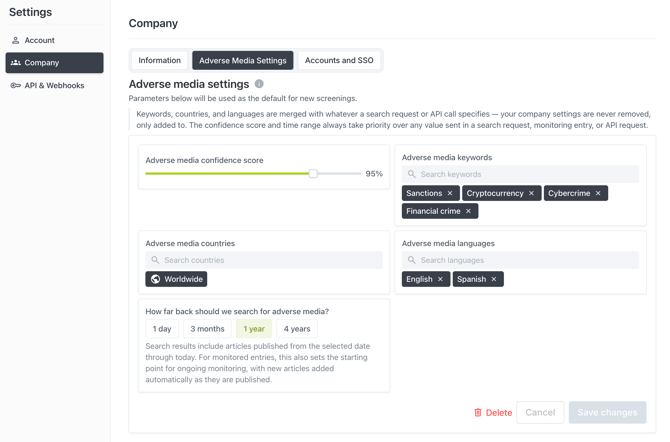Select the 3 months time range
The width and height of the screenshot is (670, 442).
pyautogui.click(x=207, y=329)
